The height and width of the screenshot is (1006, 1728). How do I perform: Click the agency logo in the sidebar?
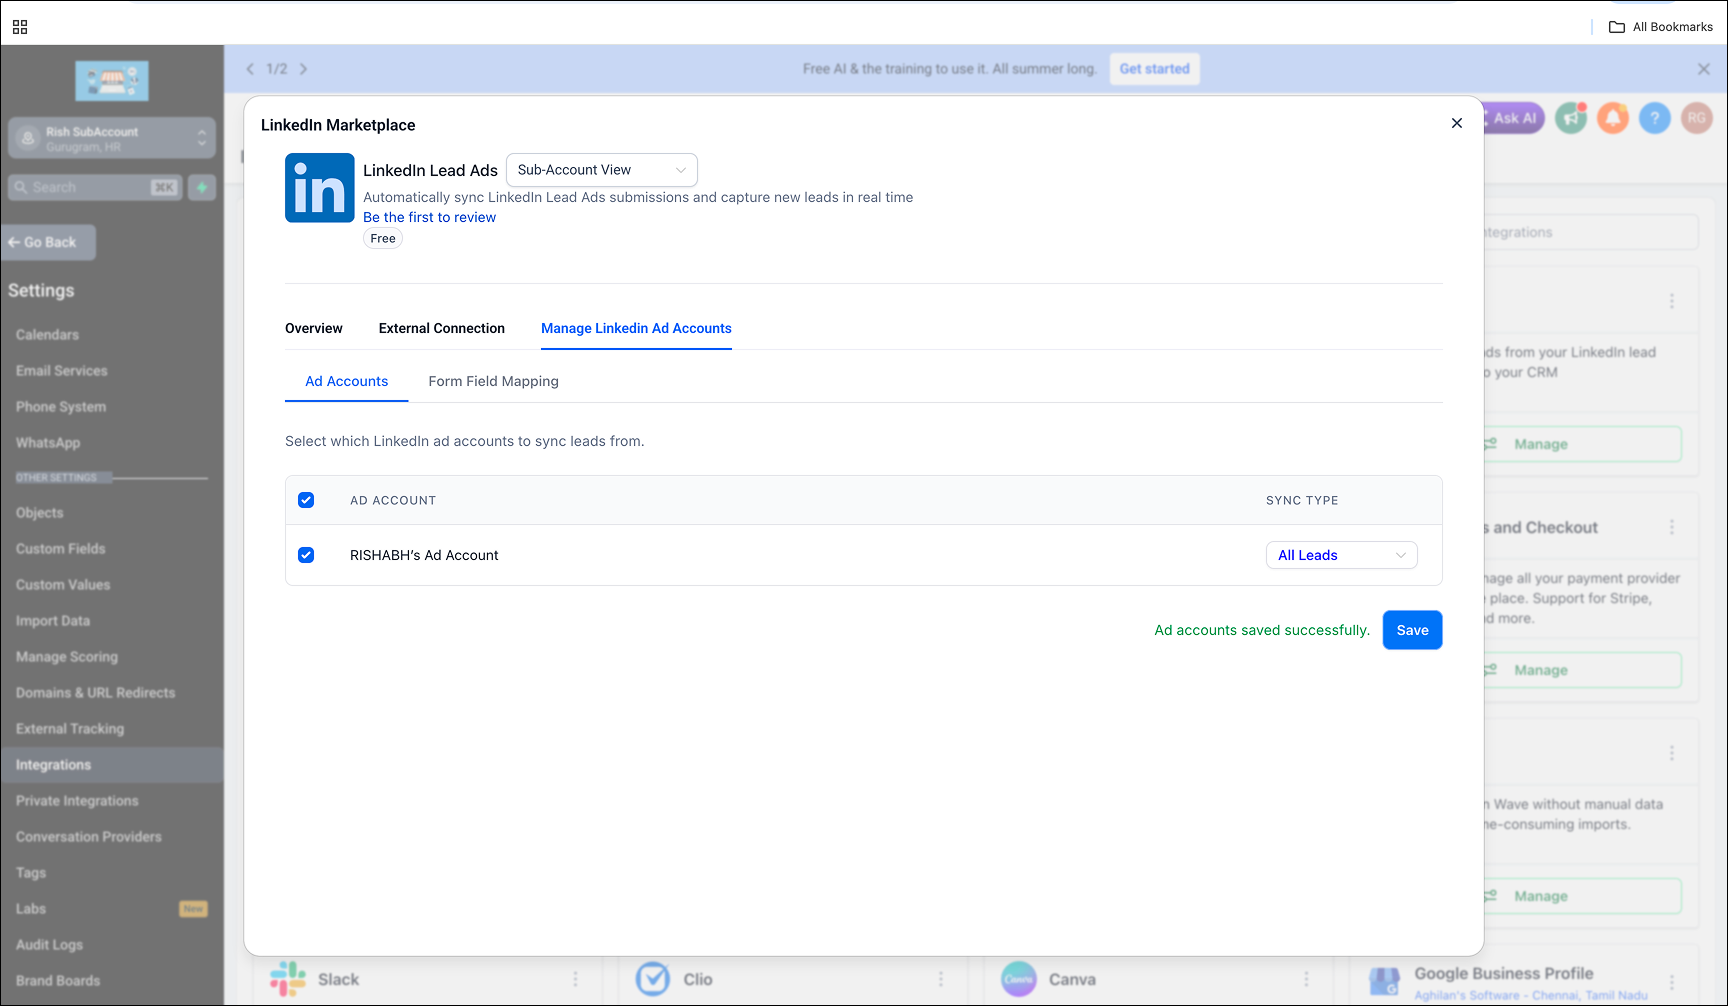(x=112, y=80)
